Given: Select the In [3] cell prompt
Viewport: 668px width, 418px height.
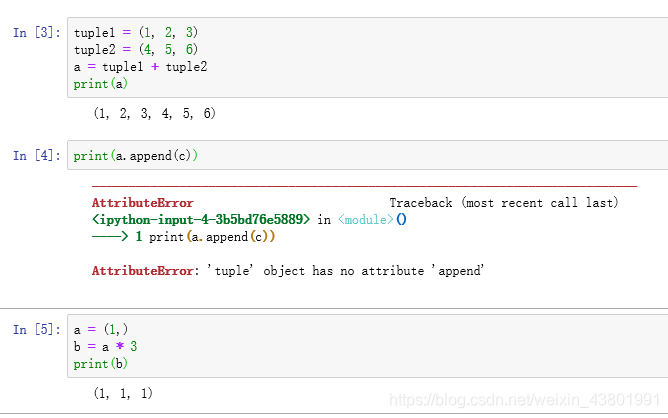Looking at the screenshot, I should pyautogui.click(x=37, y=32).
